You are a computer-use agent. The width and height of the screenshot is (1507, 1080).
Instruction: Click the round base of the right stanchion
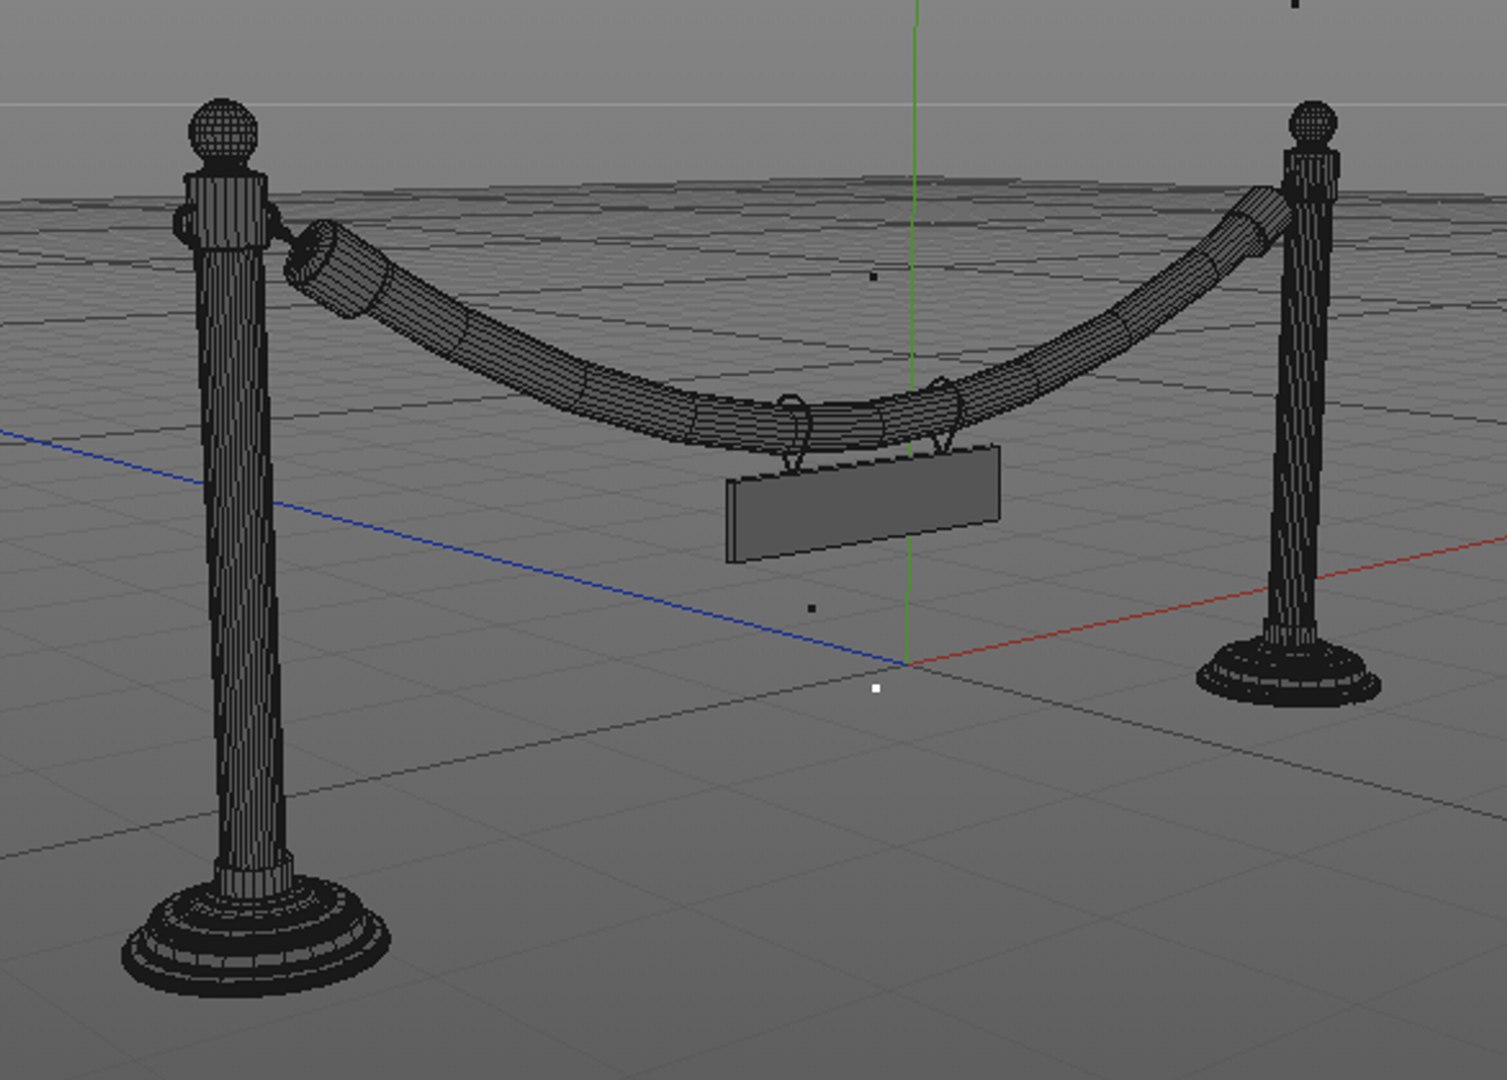[x=1289, y=673]
